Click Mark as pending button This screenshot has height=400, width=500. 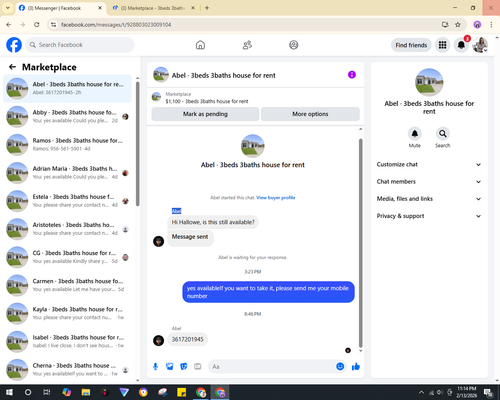click(x=205, y=114)
